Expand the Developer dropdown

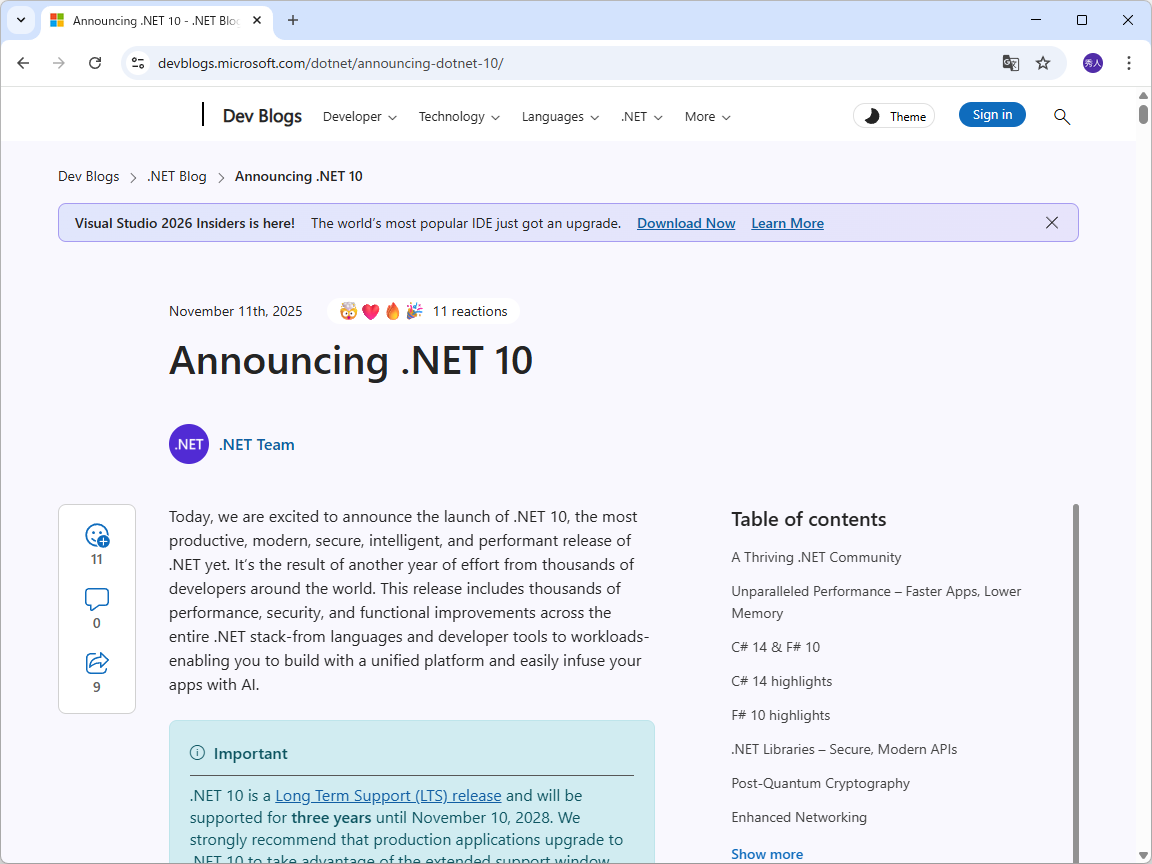359,116
